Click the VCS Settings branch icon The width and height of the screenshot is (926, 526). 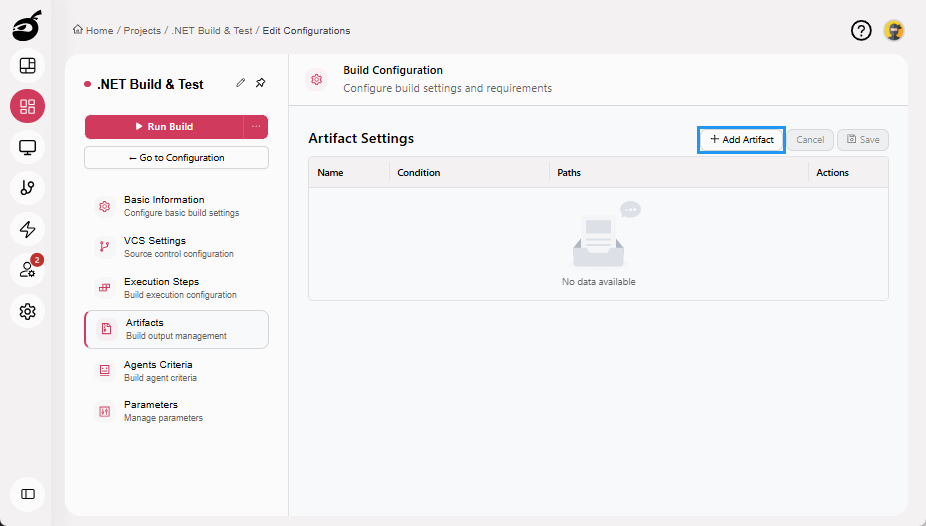pyautogui.click(x=105, y=247)
